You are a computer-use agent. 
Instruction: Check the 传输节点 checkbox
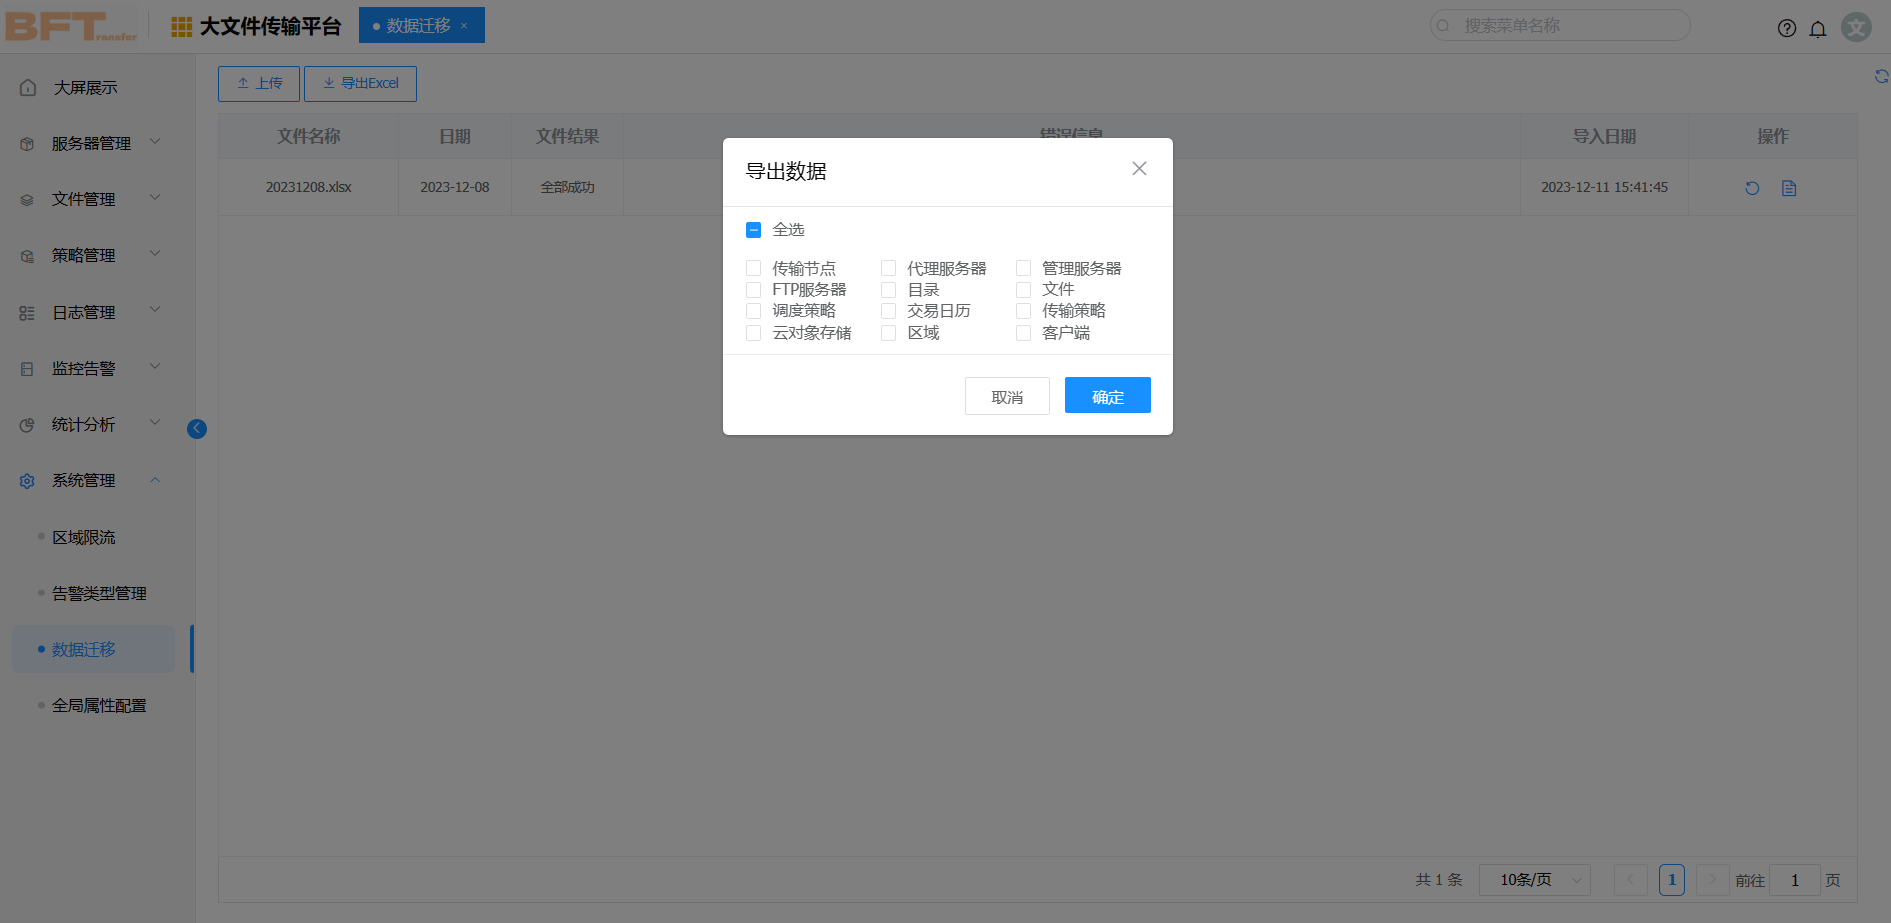[754, 268]
